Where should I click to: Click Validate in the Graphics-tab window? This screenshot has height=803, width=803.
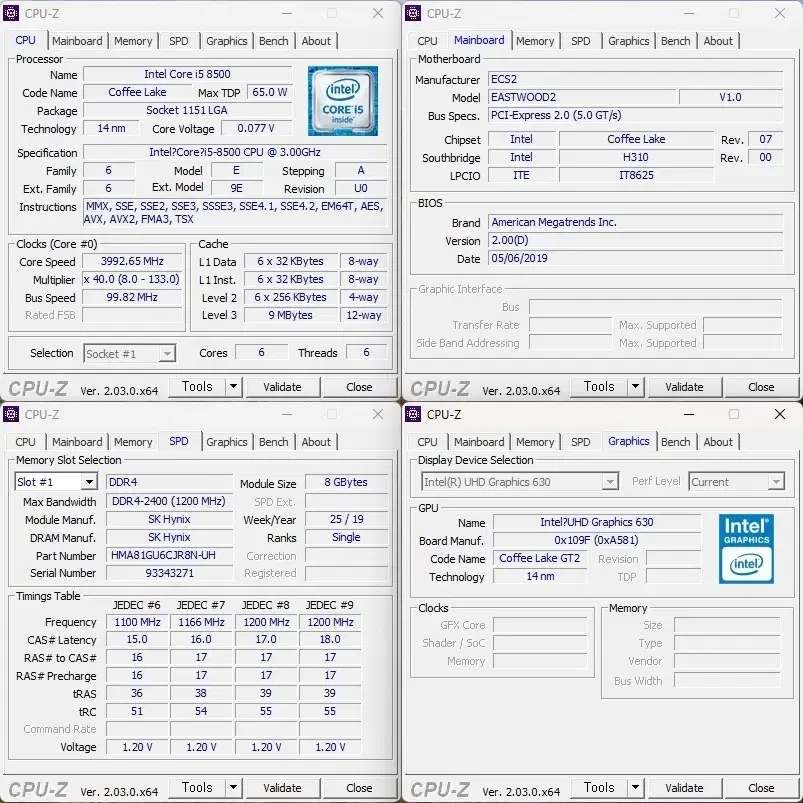click(685, 788)
